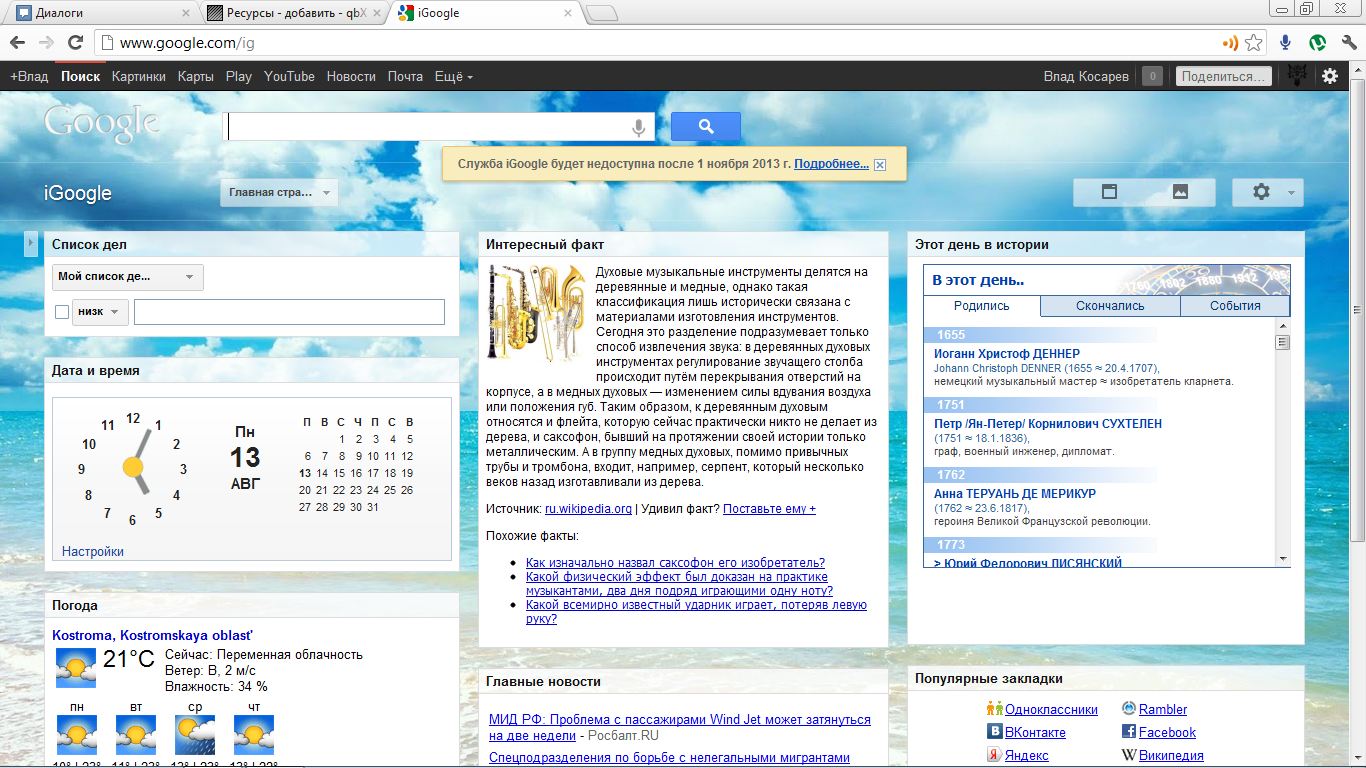The width and height of the screenshot is (1366, 768).
Task: Follow the 'Подробнее...' link in the notice
Action: 831,164
